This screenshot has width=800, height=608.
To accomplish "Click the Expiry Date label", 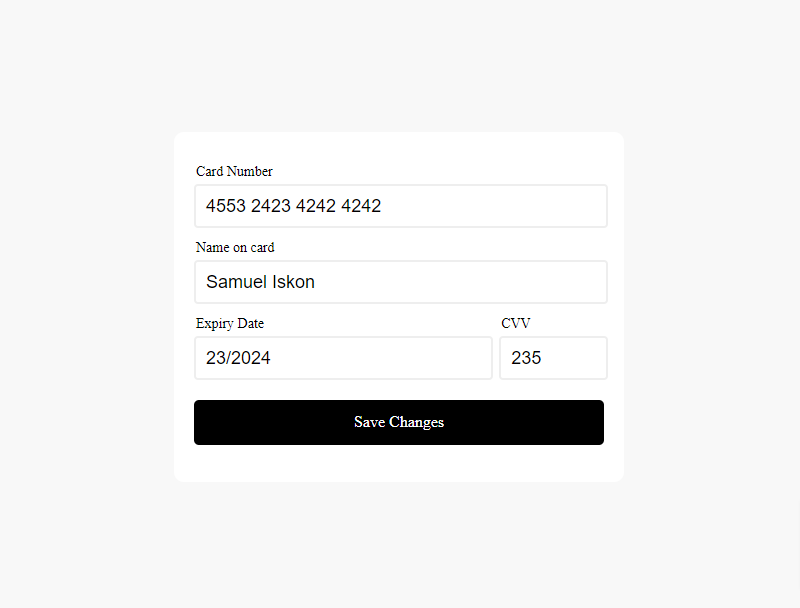I will point(230,323).
